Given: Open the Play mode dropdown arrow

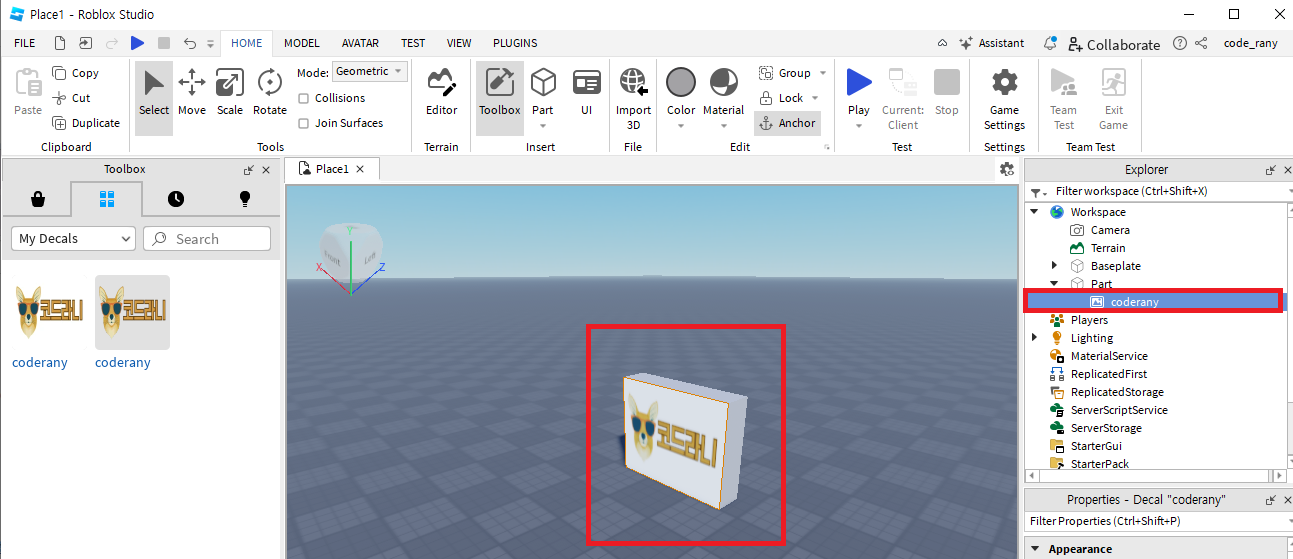Looking at the screenshot, I should pos(859,126).
